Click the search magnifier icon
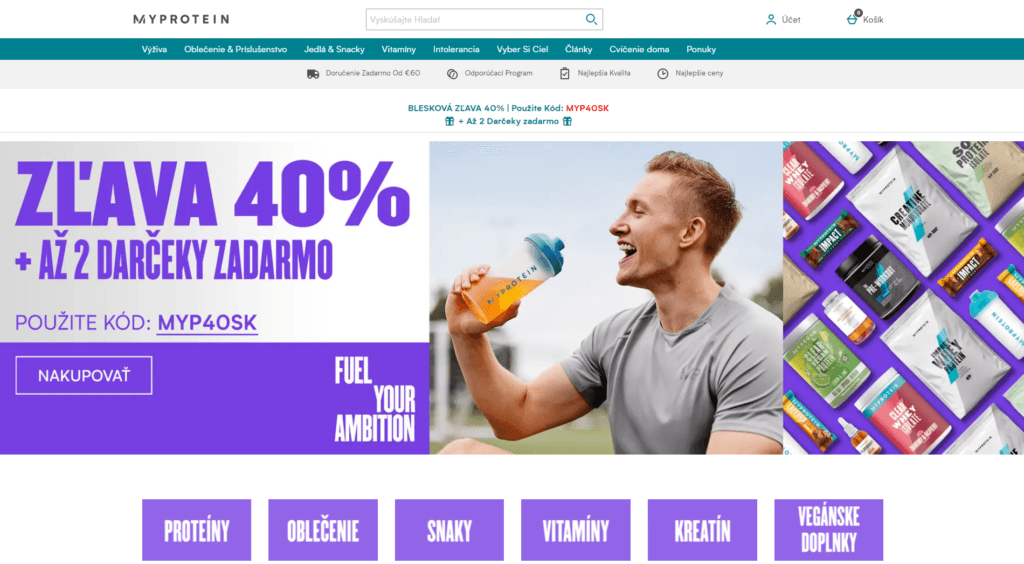Viewport: 1024px width, 564px height. tap(591, 20)
